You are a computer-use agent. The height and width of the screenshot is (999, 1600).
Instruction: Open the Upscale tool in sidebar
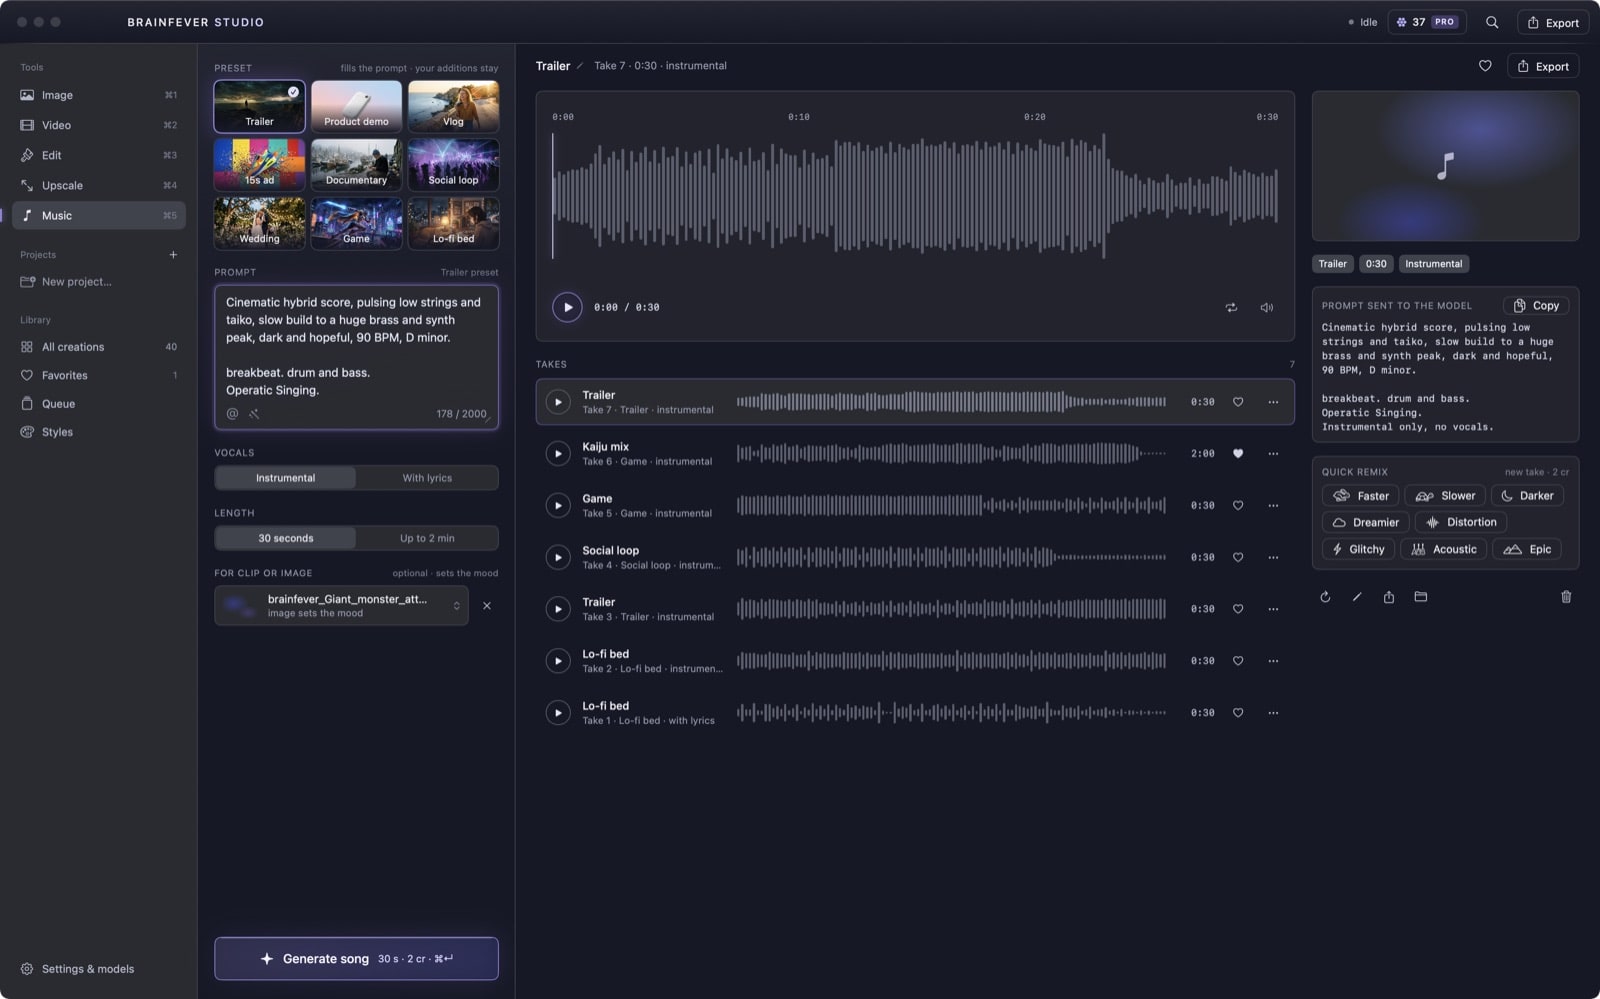point(99,185)
